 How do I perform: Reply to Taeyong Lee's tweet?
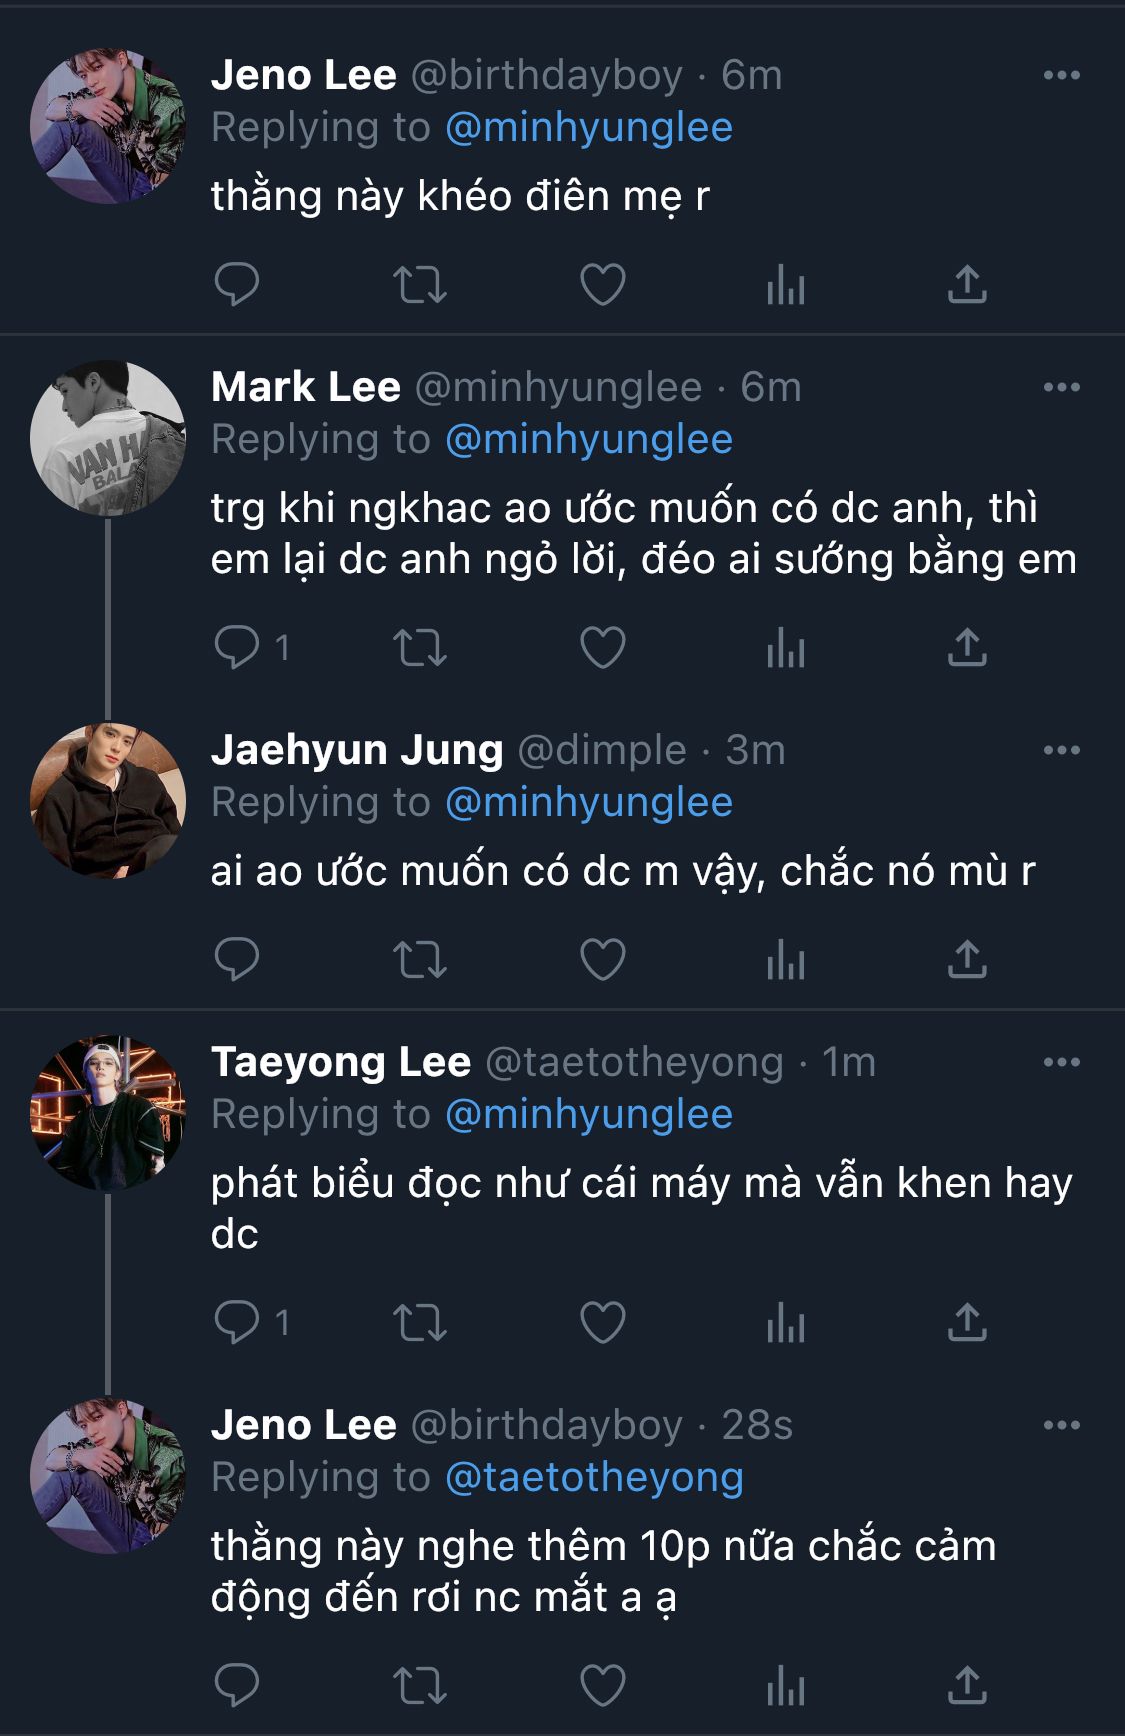[x=237, y=1322]
